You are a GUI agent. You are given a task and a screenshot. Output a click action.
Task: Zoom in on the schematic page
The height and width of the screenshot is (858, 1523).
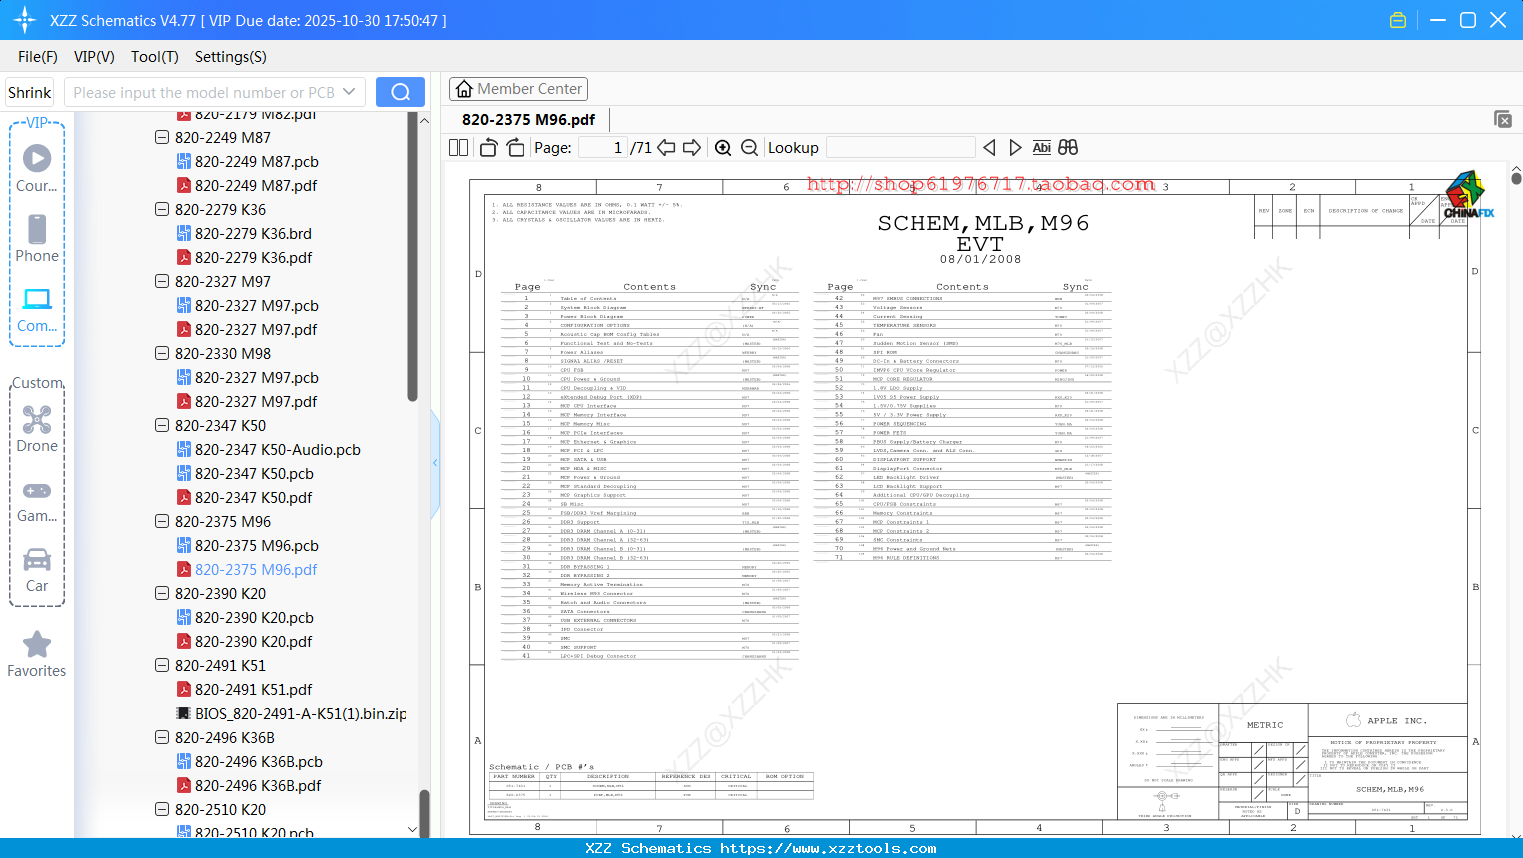723,148
